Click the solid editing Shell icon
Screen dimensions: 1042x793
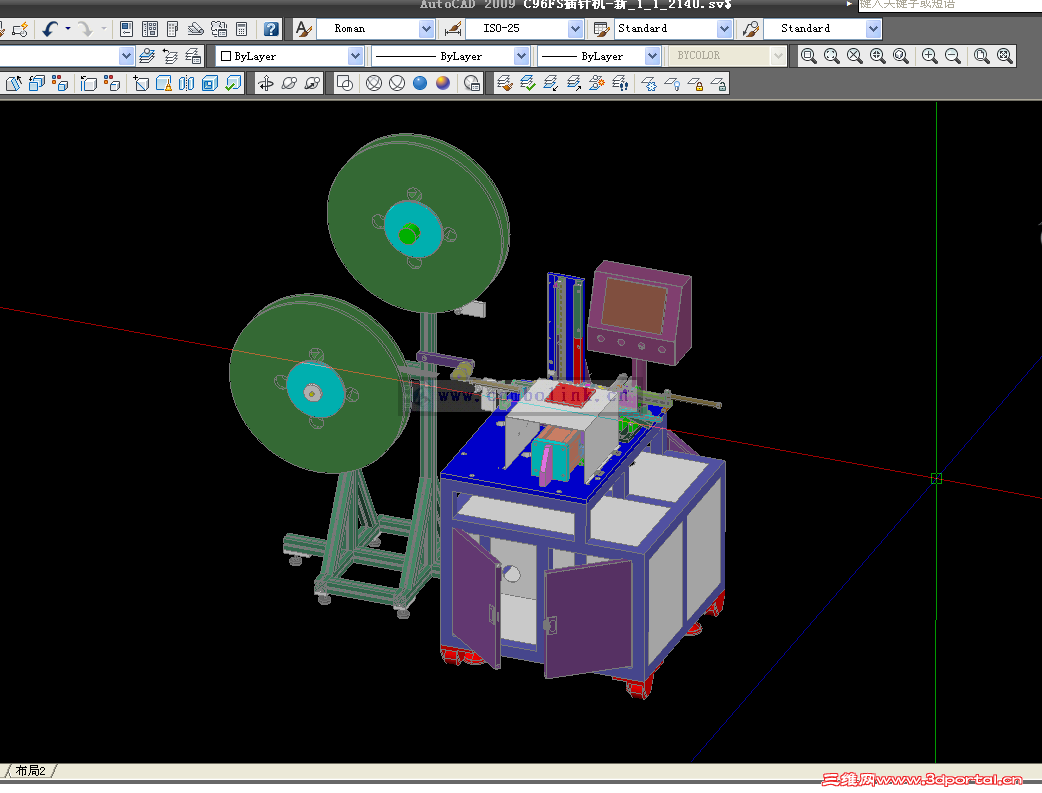tap(210, 83)
